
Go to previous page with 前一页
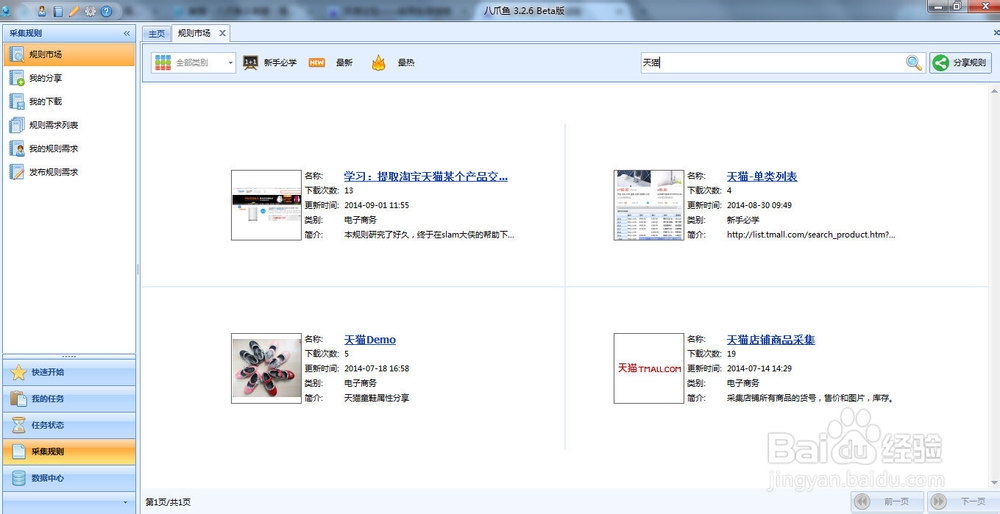tap(888, 502)
